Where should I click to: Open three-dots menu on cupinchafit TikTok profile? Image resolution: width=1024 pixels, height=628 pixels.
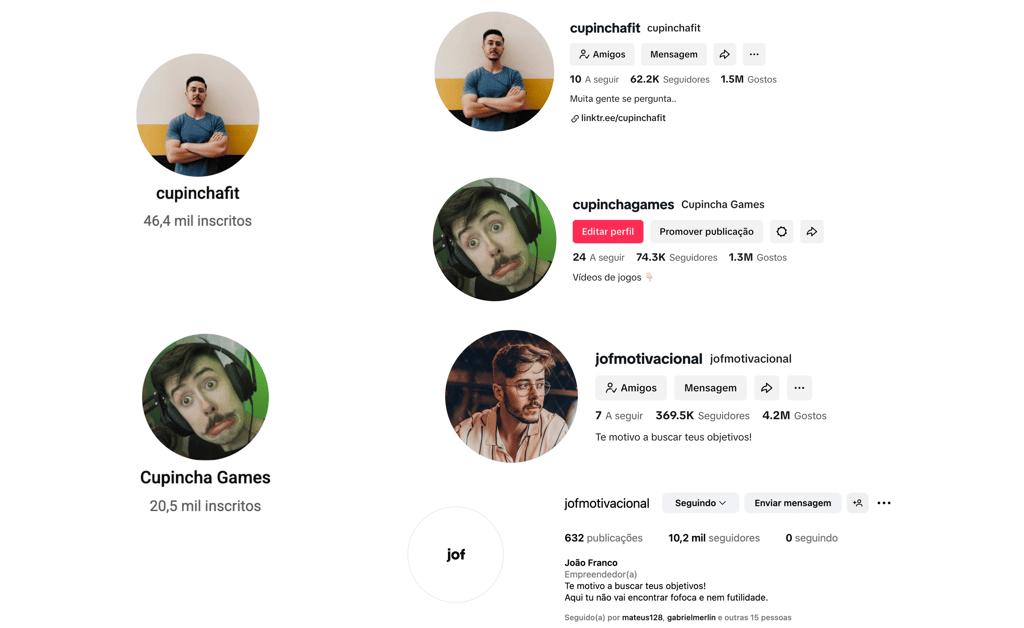click(x=754, y=54)
